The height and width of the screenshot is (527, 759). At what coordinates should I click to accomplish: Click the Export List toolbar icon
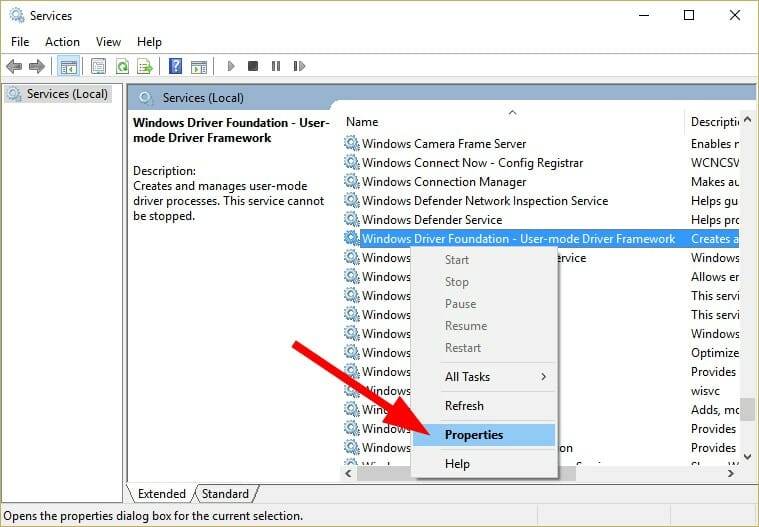click(x=145, y=66)
